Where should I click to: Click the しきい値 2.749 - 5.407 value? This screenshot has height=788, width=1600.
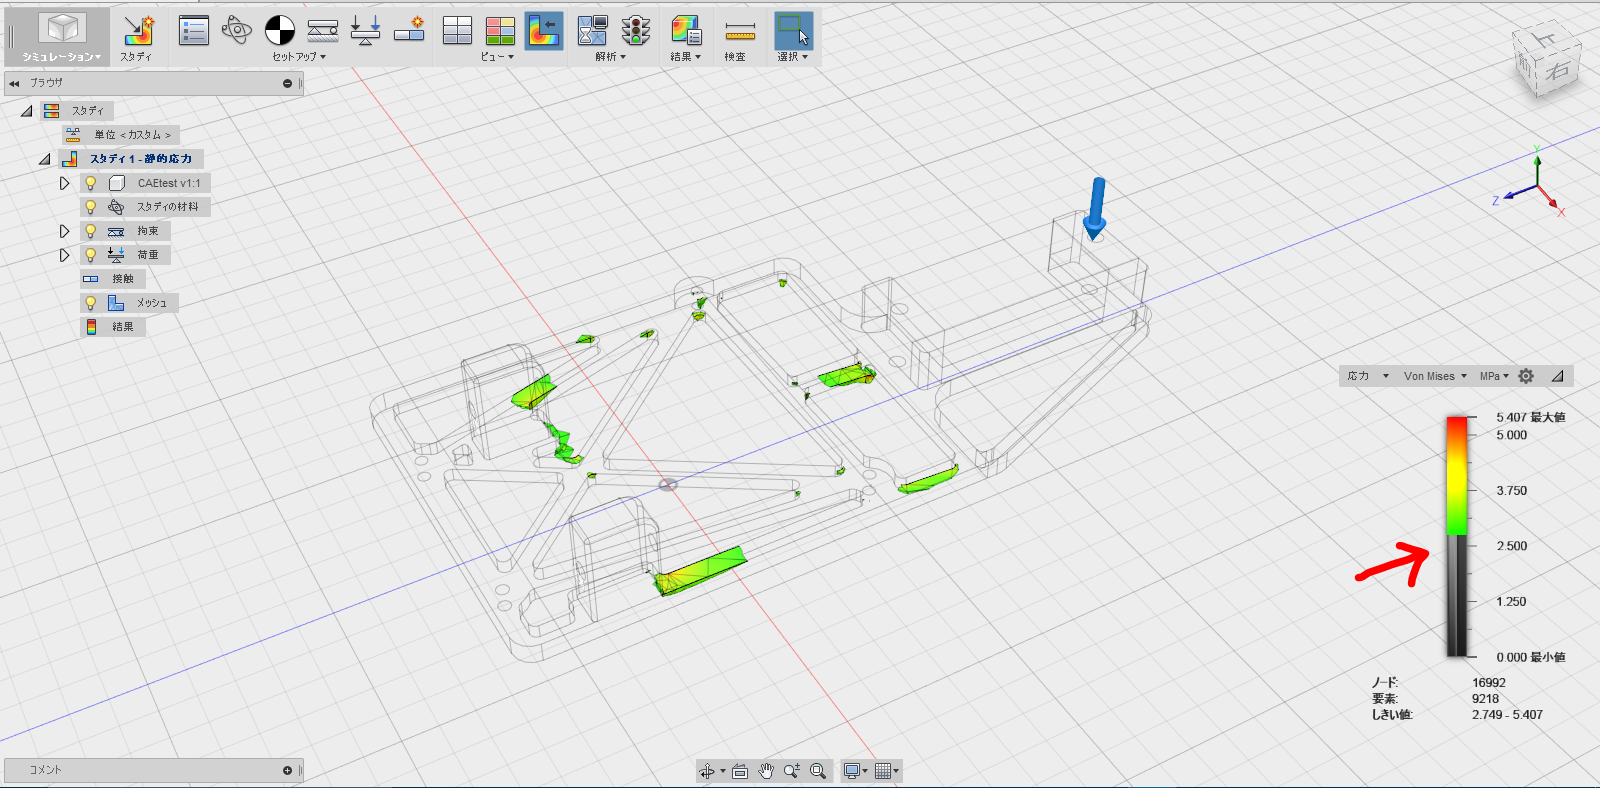1507,715
